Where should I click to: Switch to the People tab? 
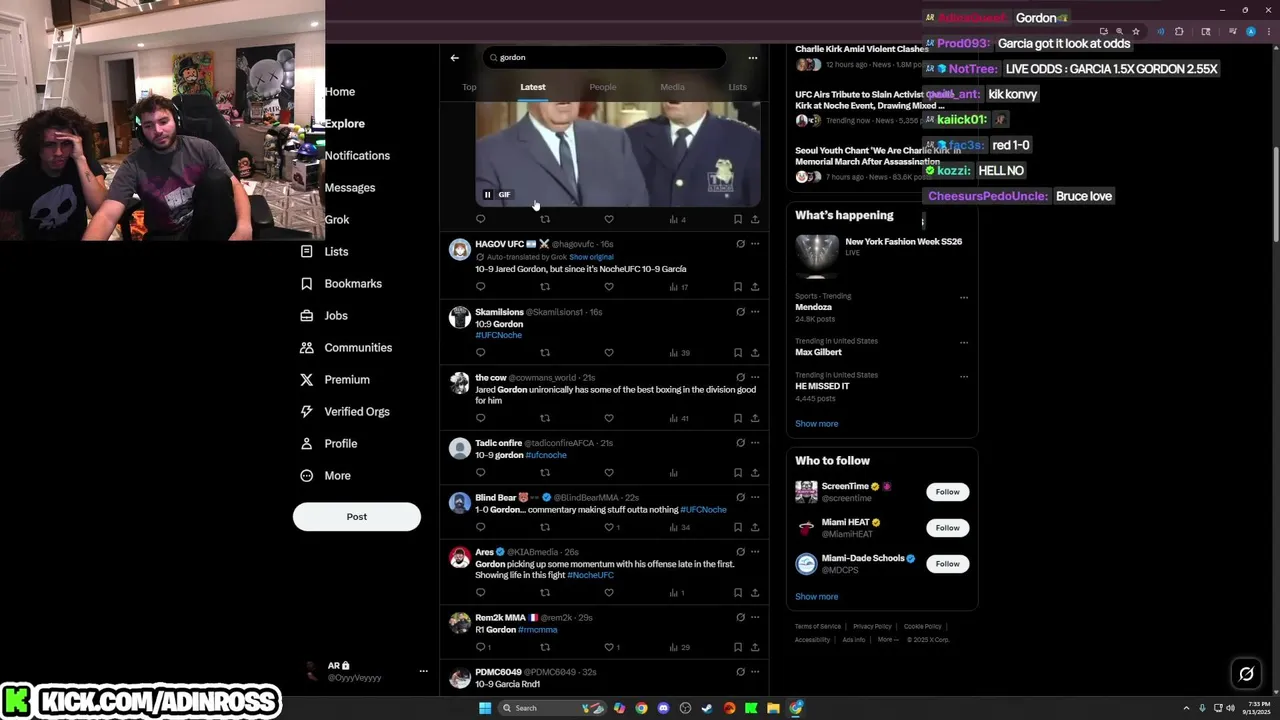pos(603,87)
